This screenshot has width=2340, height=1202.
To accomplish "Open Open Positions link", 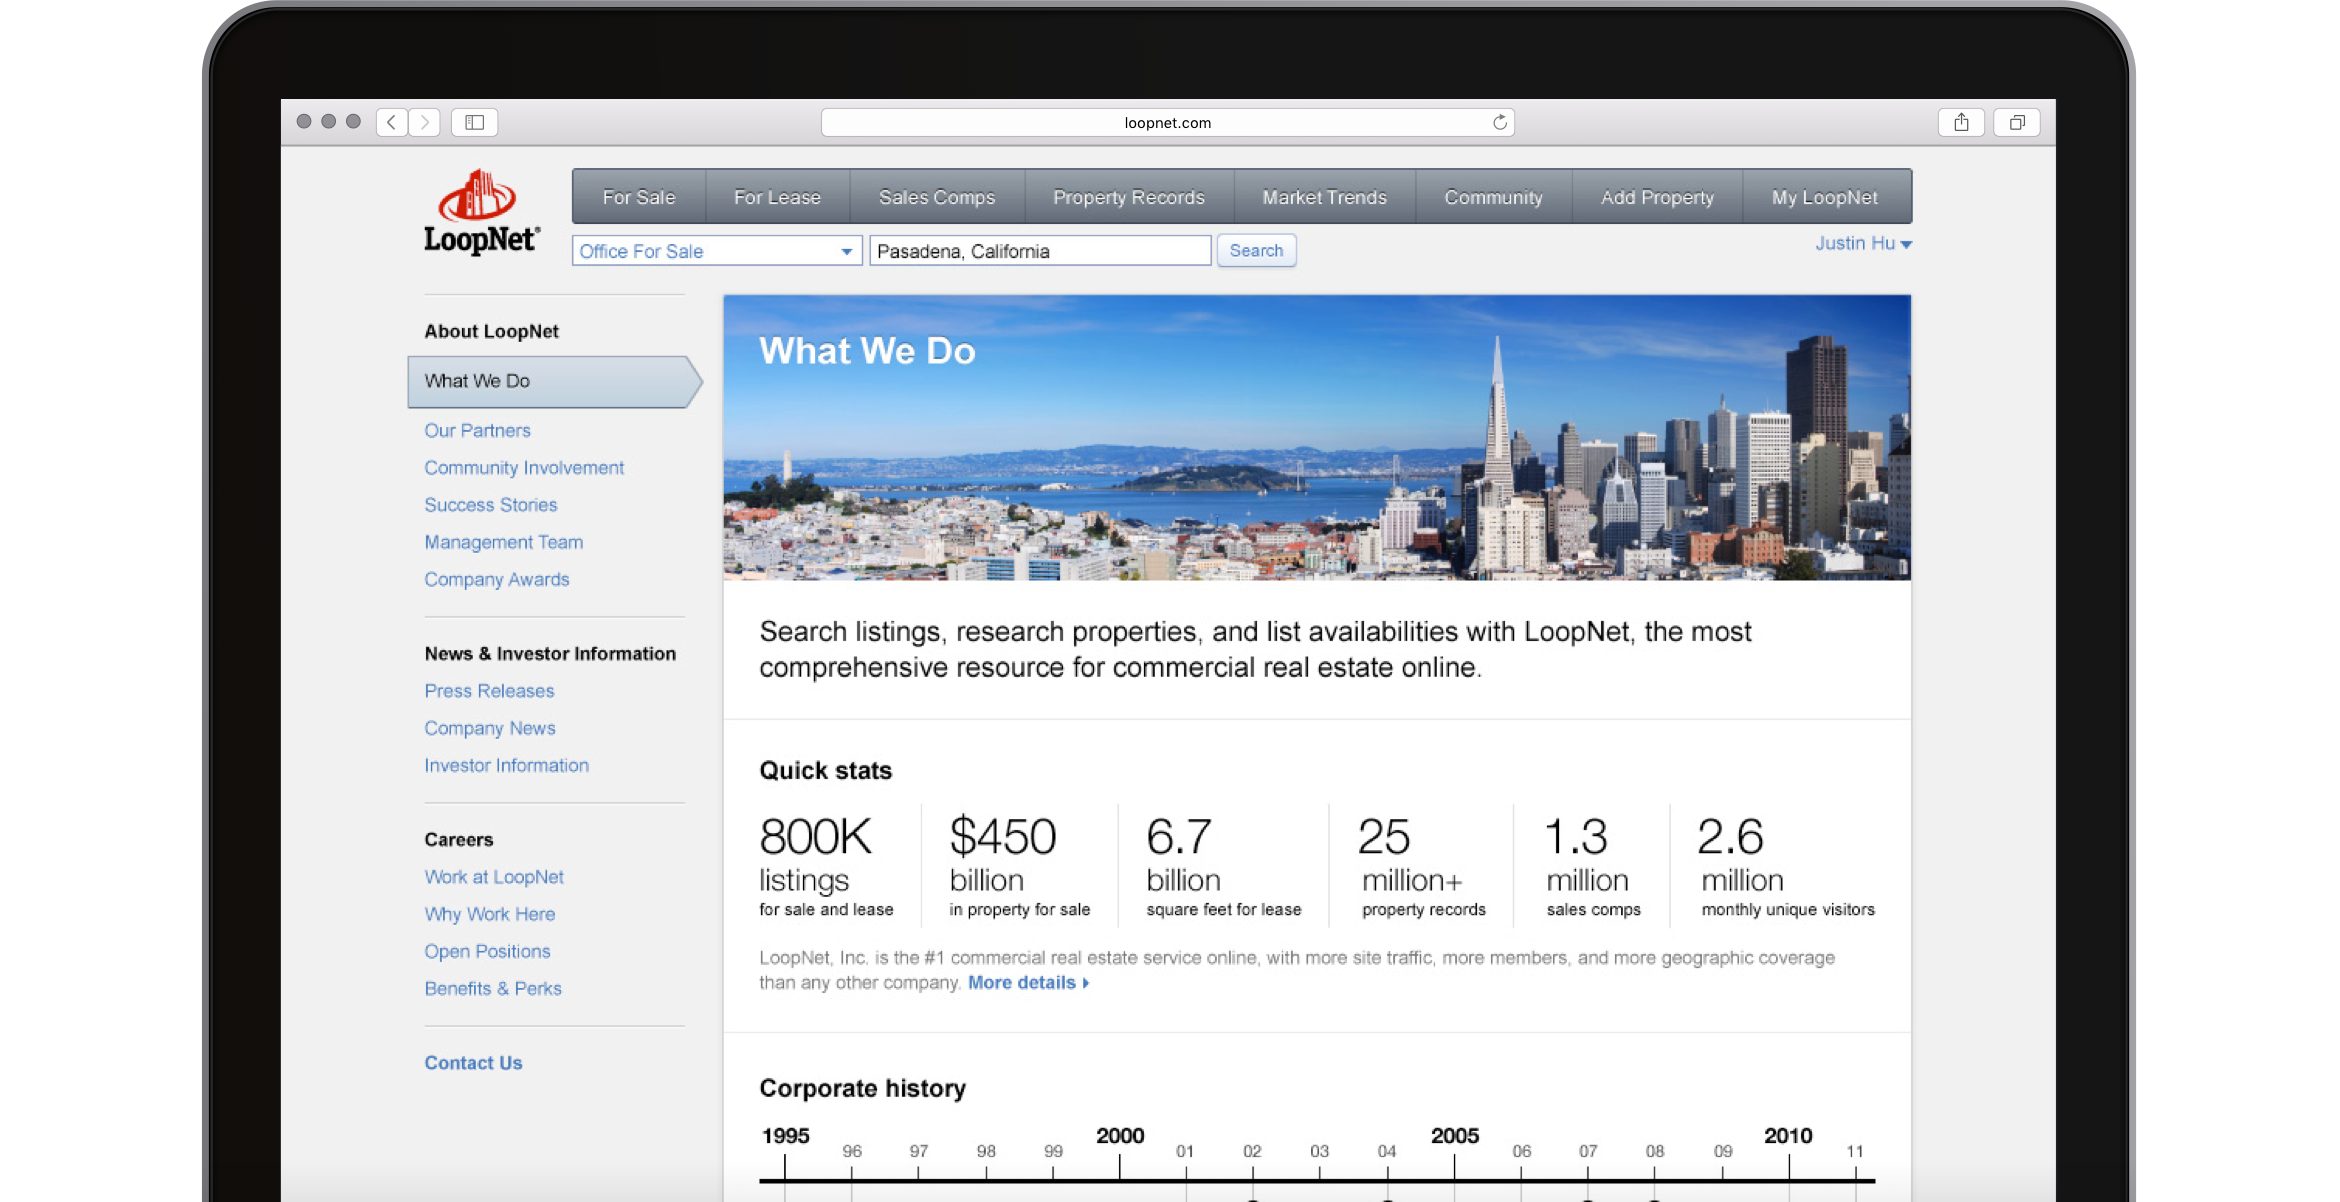I will (487, 951).
